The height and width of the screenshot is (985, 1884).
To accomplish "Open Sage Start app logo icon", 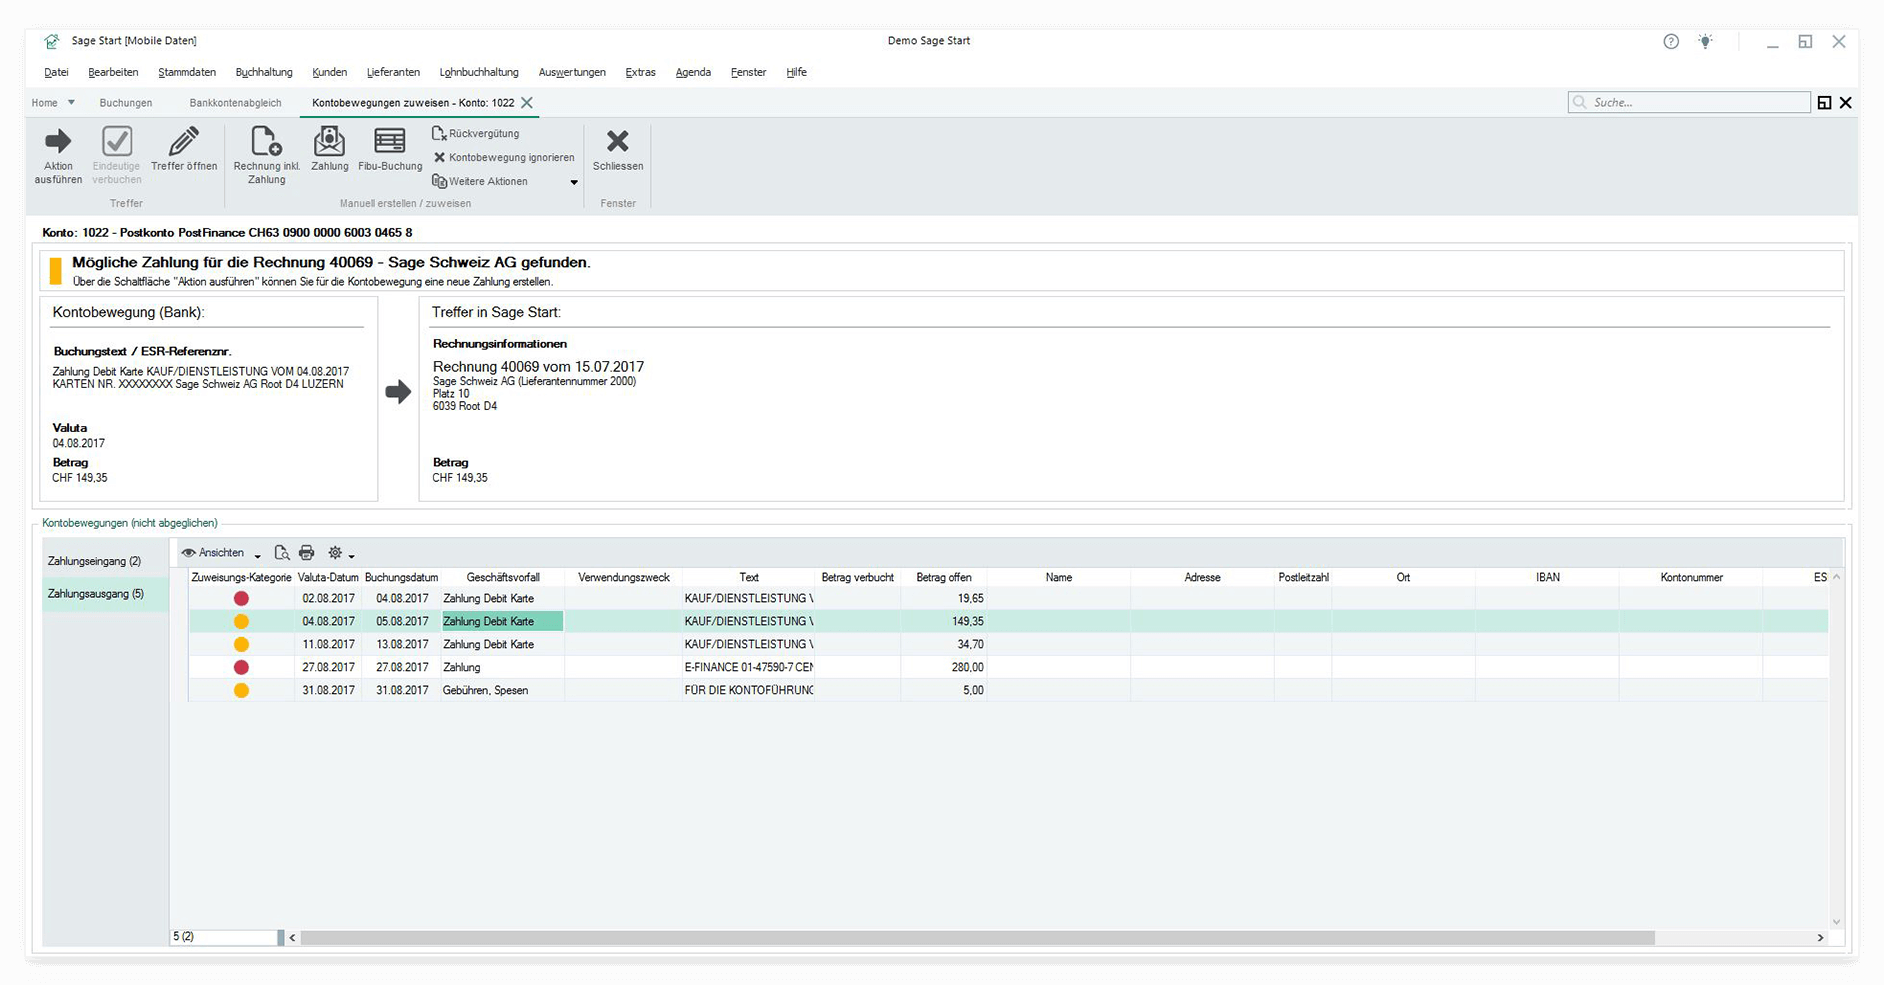I will pyautogui.click(x=51, y=41).
